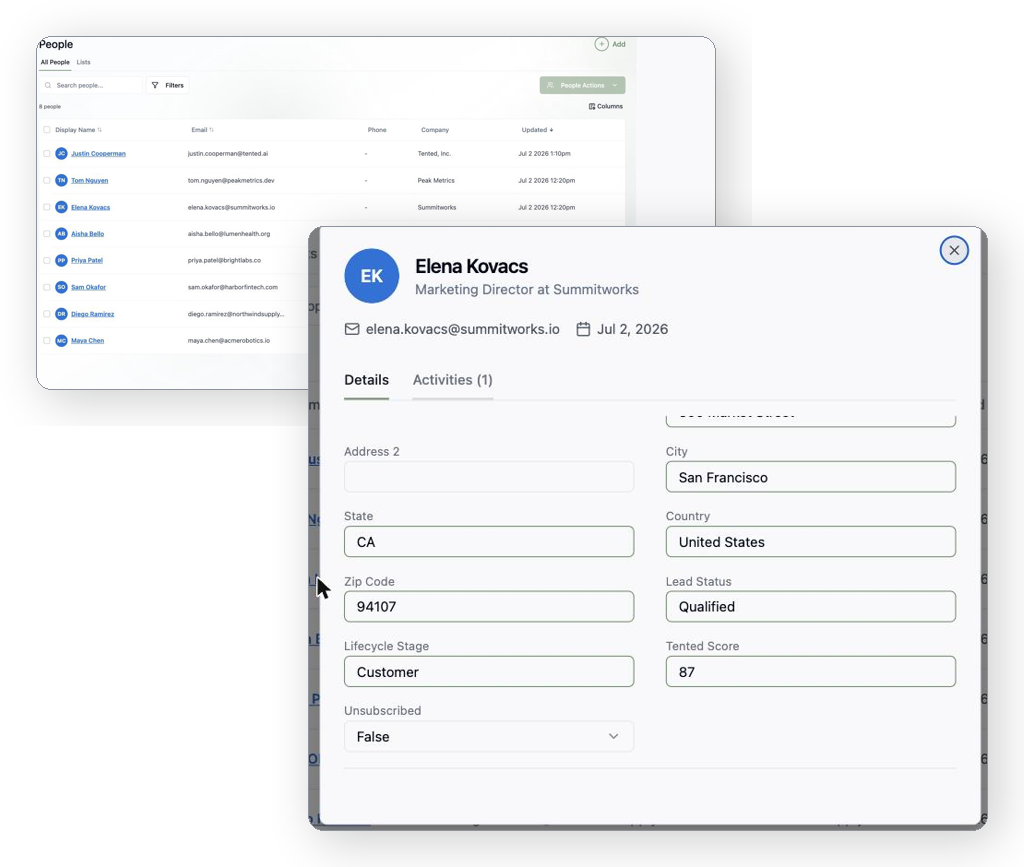Screen dimensions: 1024x867
Task: Check the Sam Okafor row checkbox
Action: click(x=46, y=287)
